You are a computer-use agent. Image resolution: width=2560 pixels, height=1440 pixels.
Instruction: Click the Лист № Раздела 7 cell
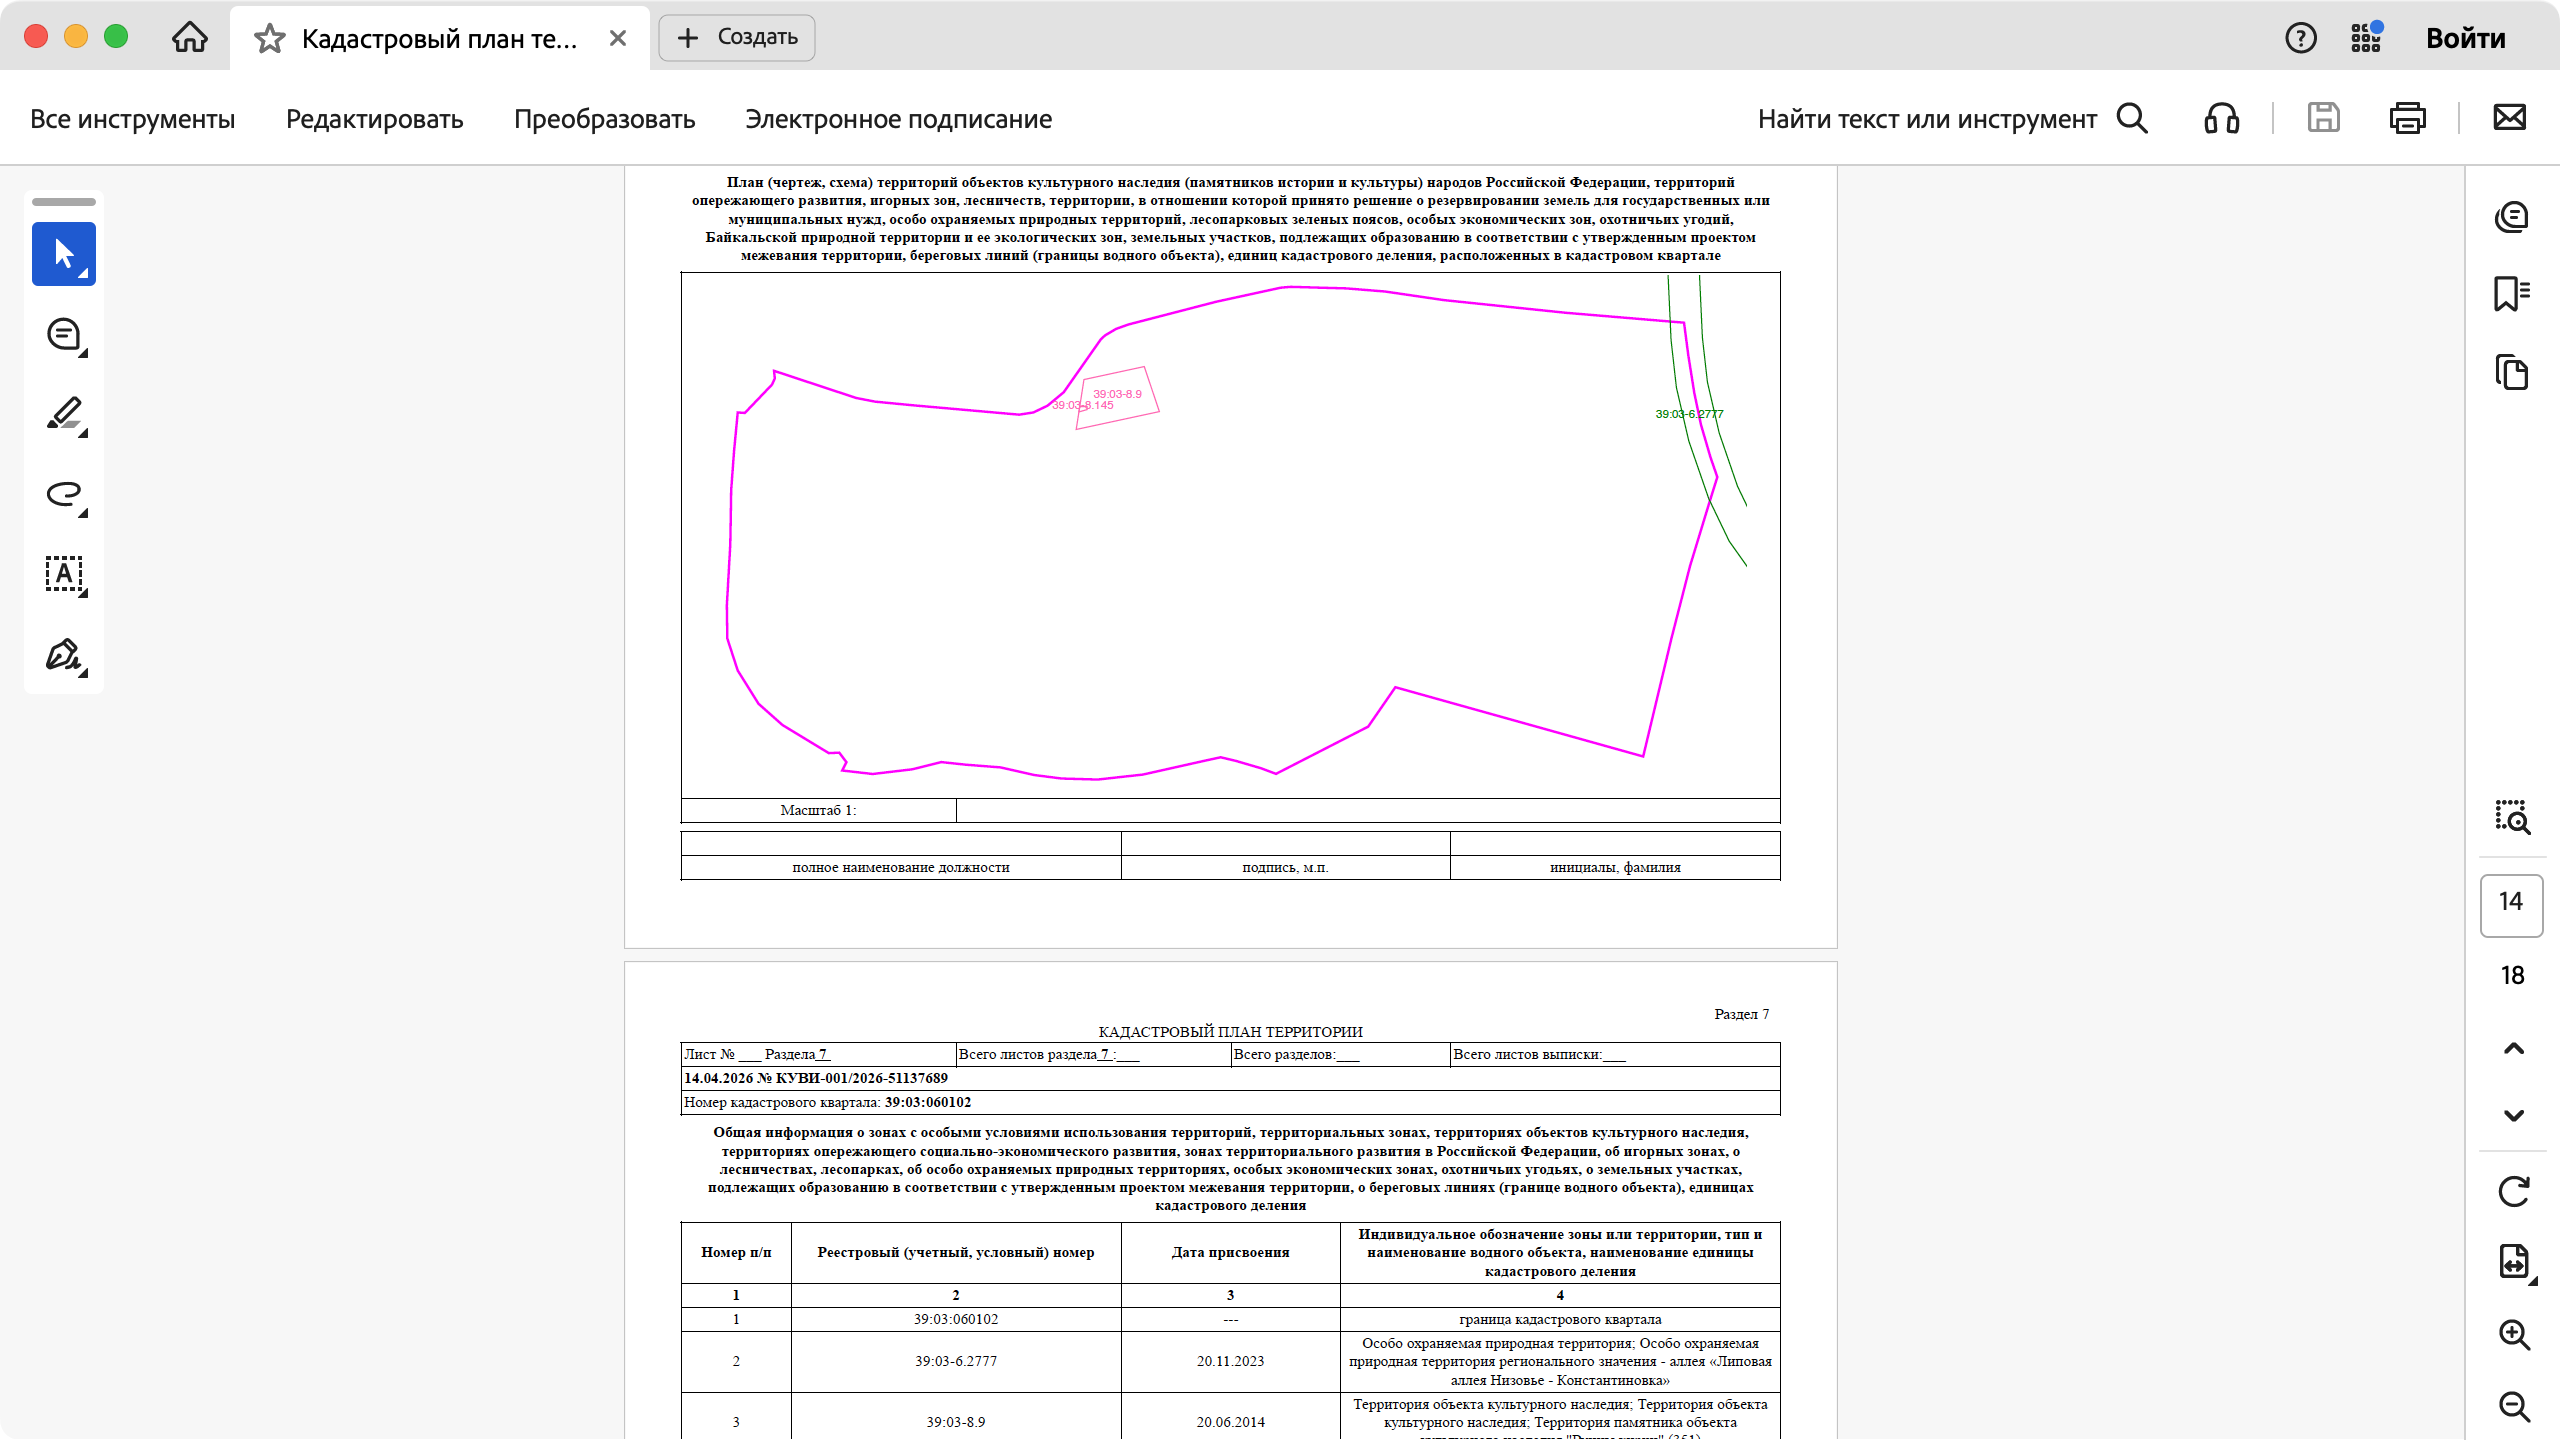point(819,1055)
